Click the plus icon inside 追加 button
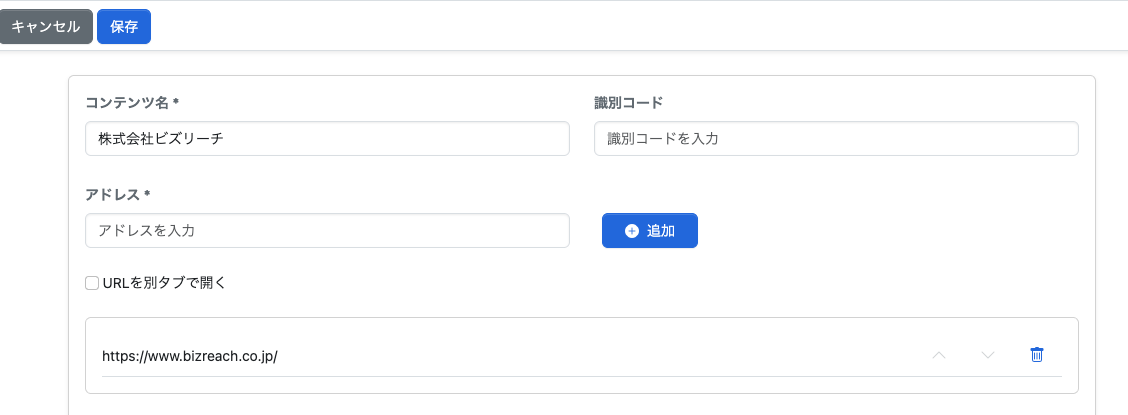Screen dimensions: 1128x415 click(632, 231)
